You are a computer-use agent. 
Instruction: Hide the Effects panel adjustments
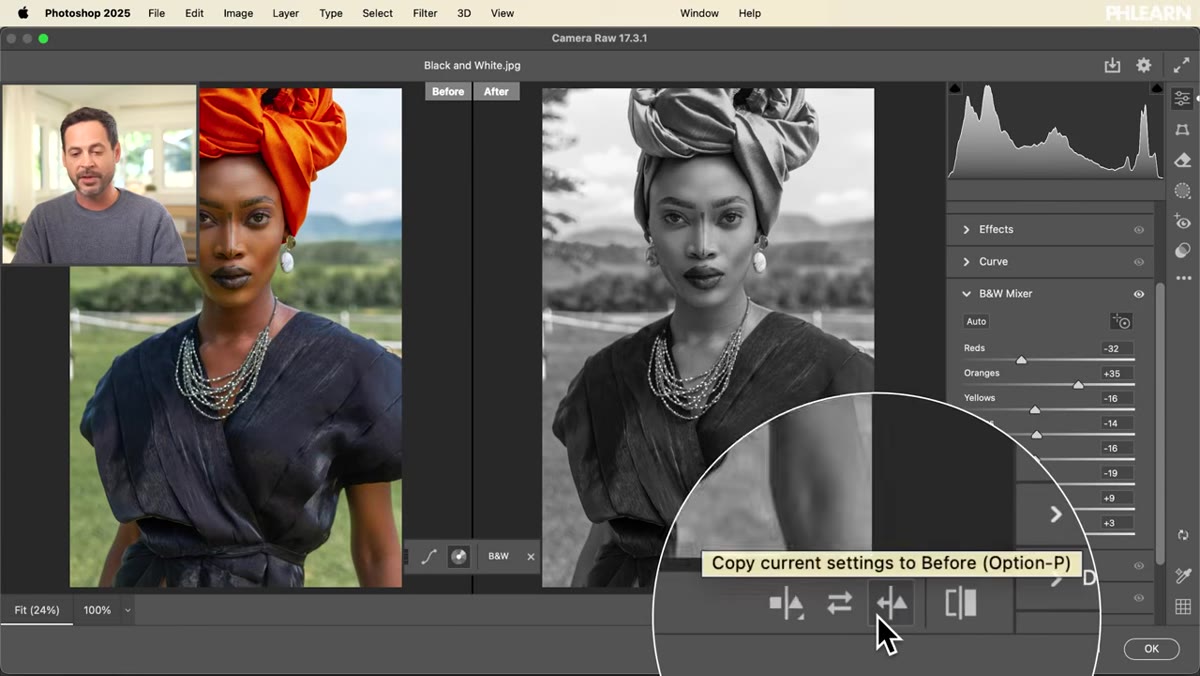[1138, 230]
